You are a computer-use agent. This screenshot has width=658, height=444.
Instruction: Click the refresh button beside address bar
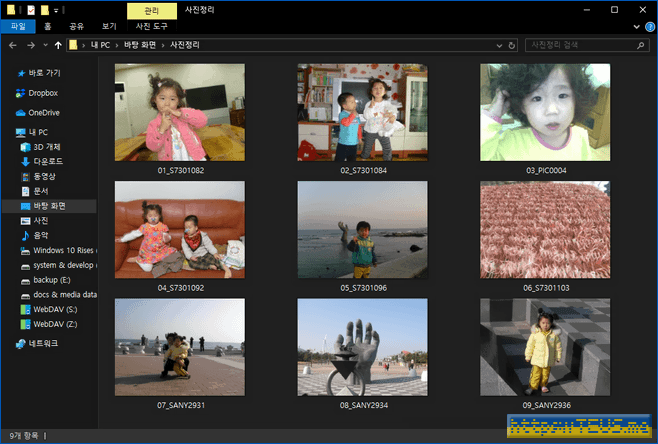pos(512,46)
